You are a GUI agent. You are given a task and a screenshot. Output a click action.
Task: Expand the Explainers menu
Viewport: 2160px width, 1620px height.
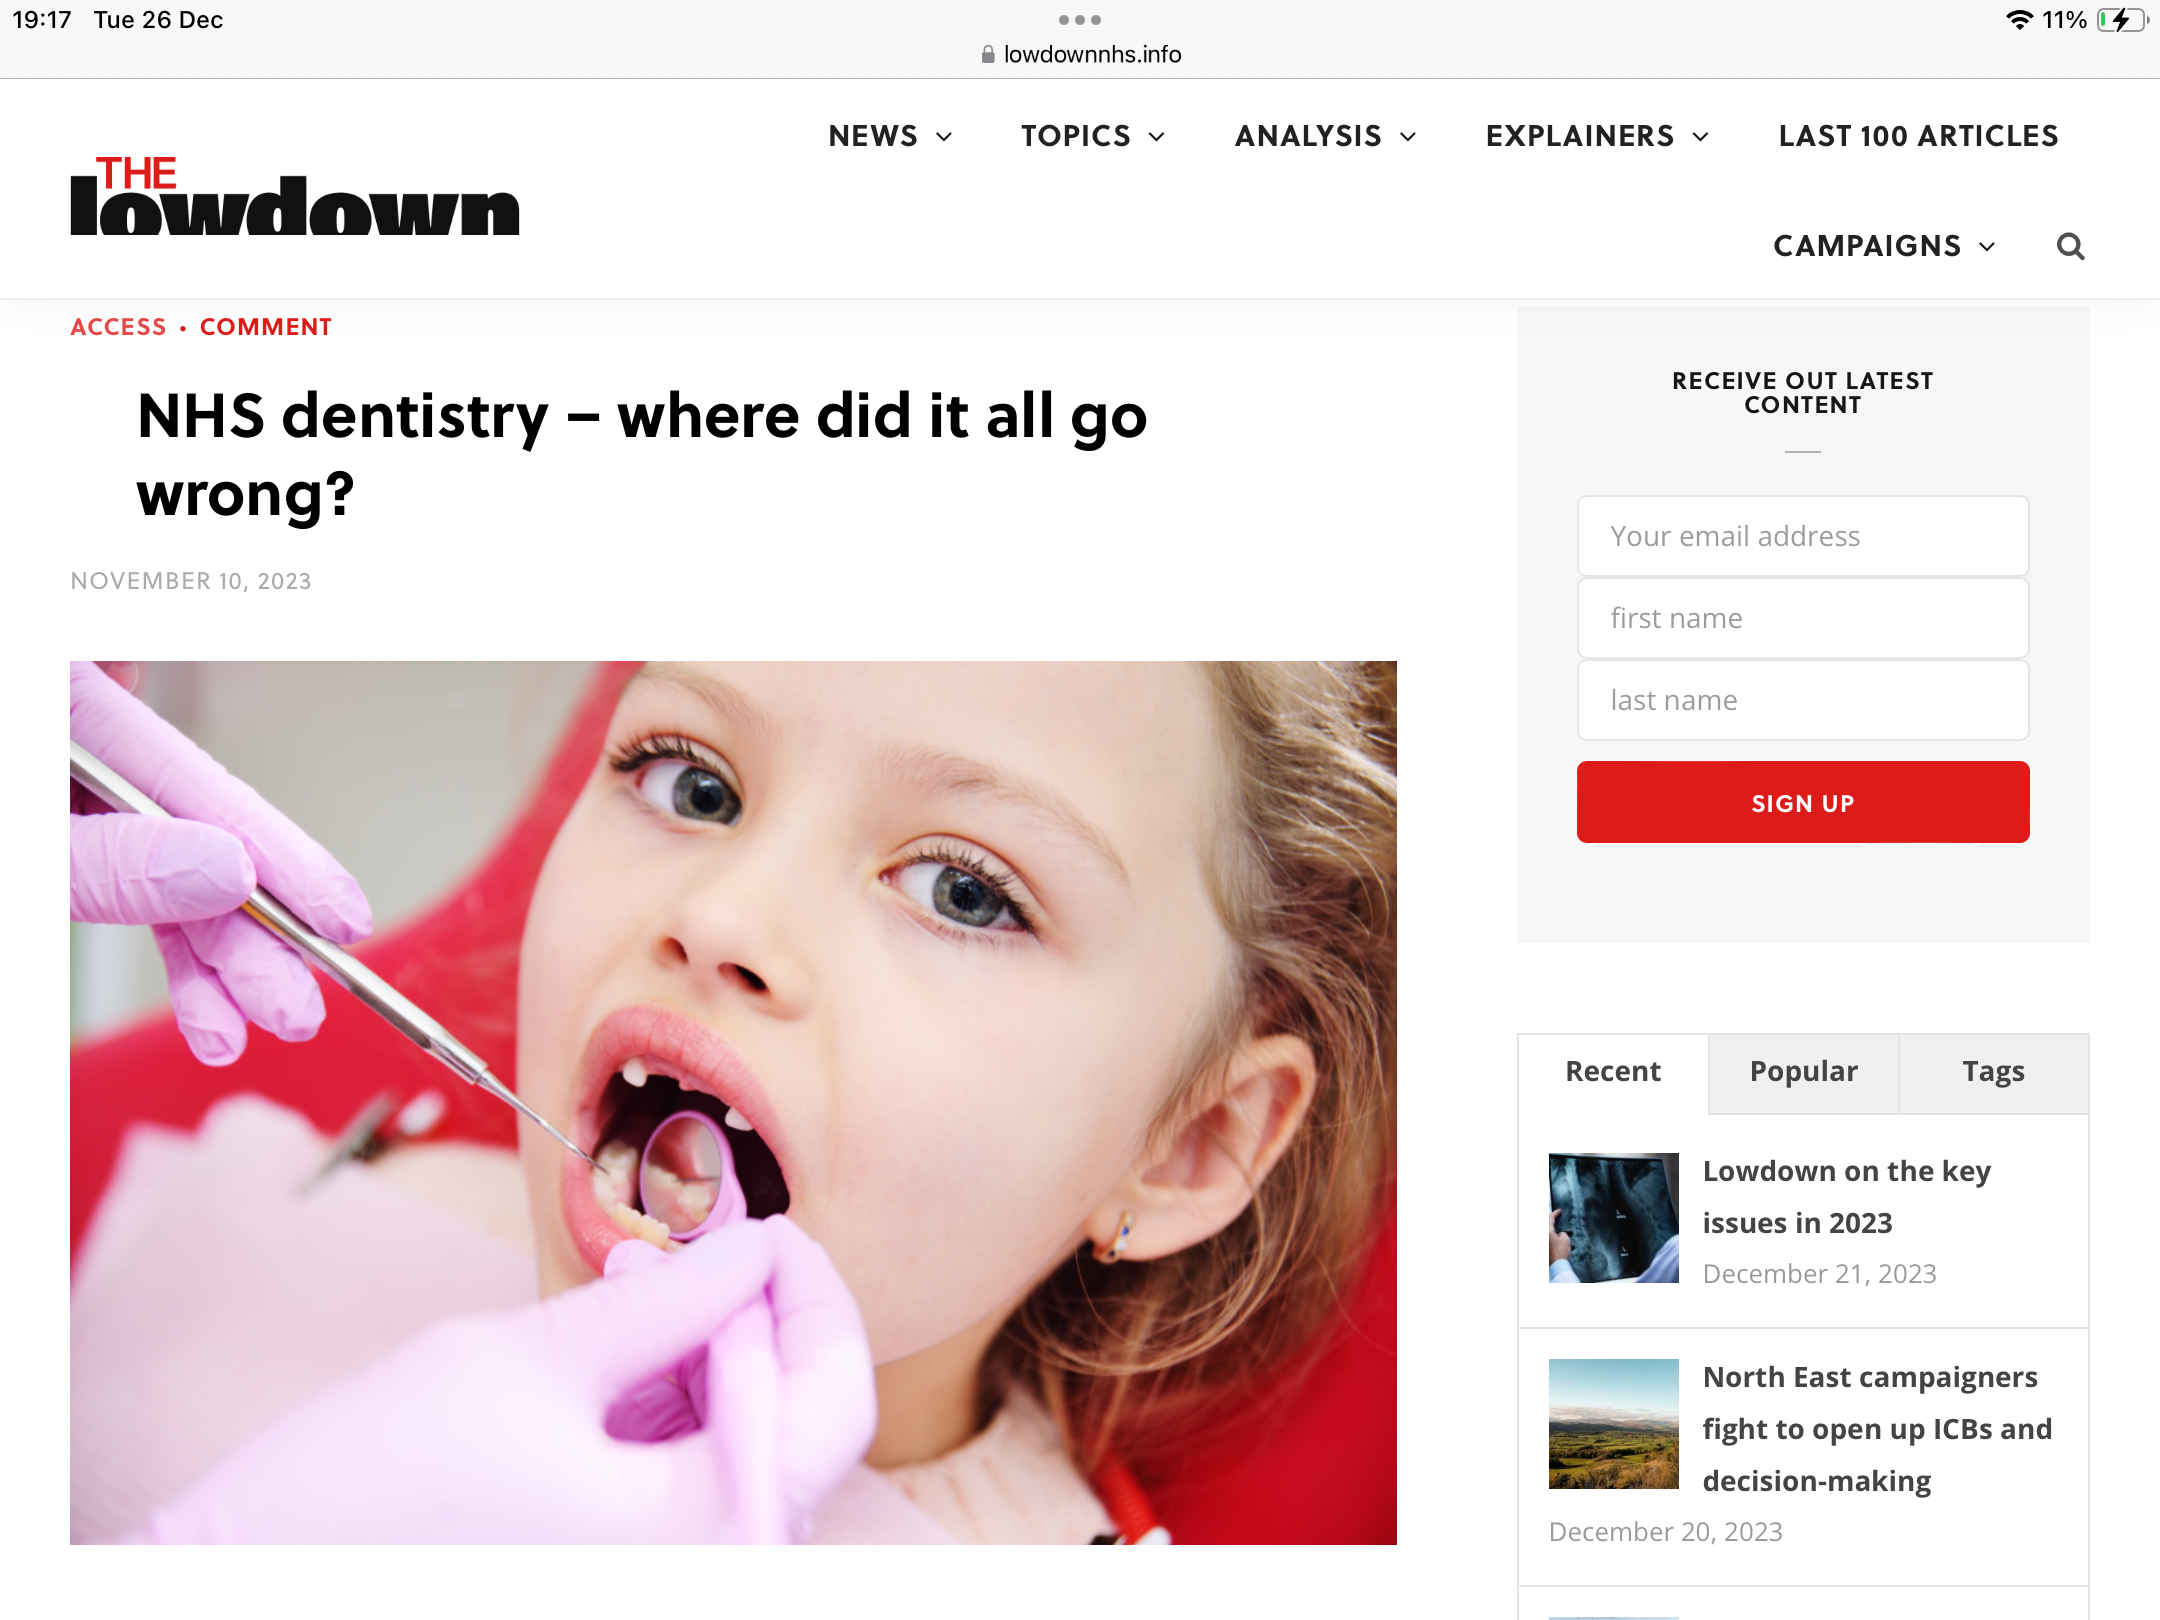tap(1597, 136)
